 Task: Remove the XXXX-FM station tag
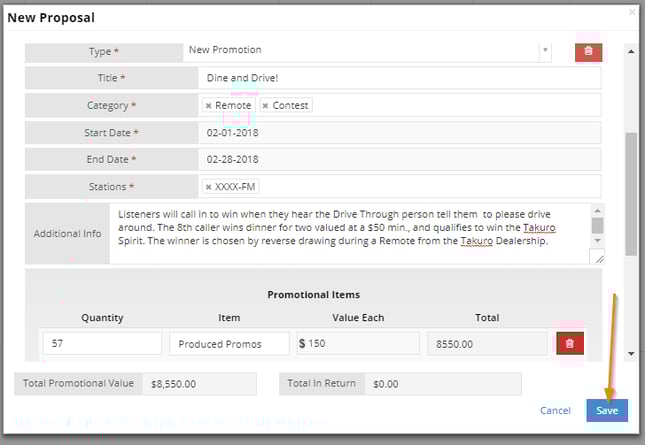[x=209, y=187]
